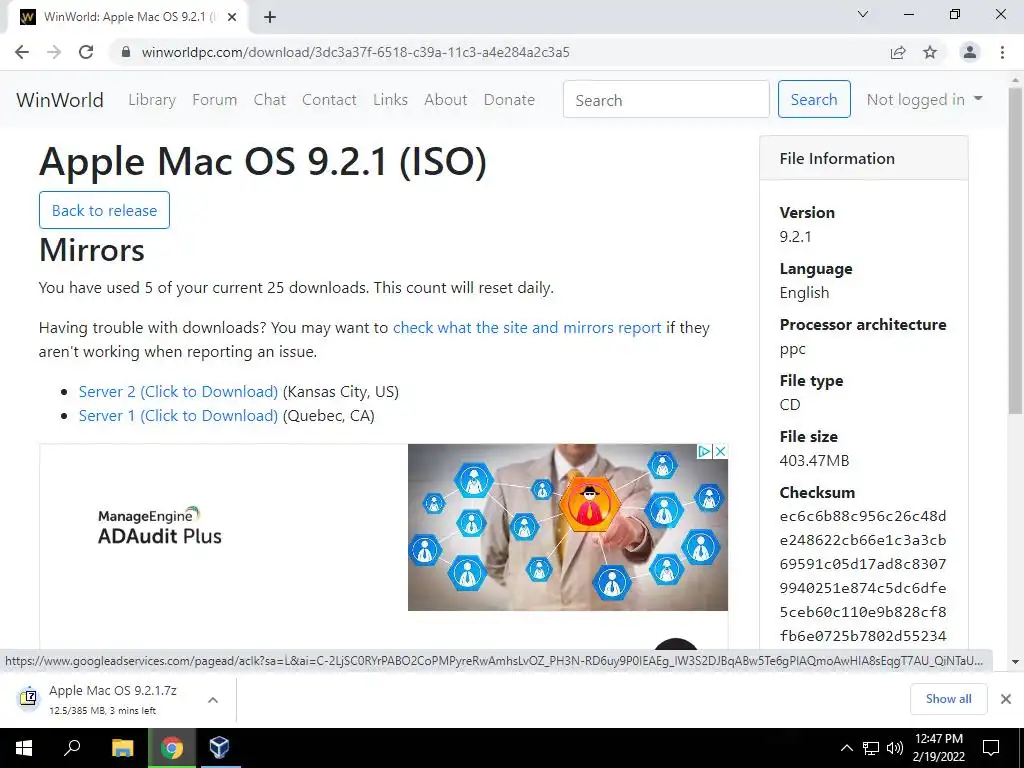Click the scrollbar down arrow

pyautogui.click(x=1015, y=662)
